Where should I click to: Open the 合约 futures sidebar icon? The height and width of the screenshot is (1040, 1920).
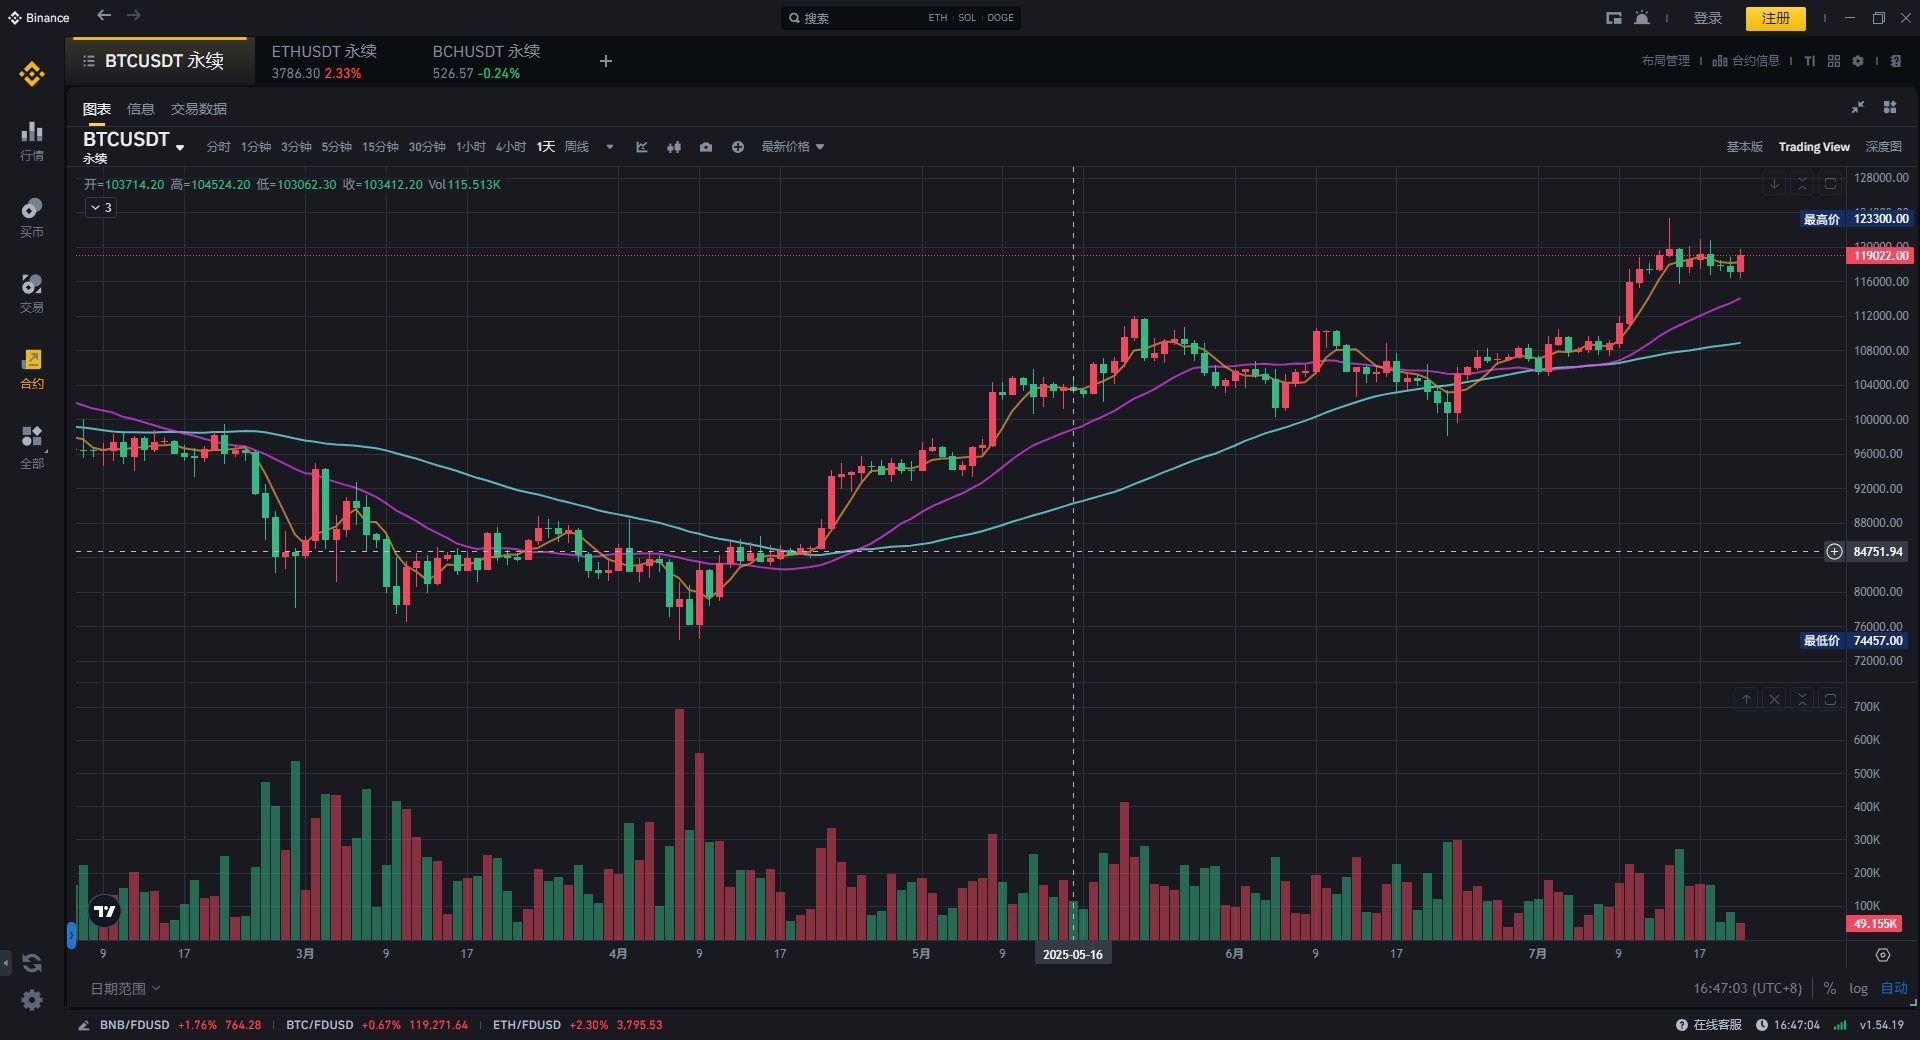(32, 368)
